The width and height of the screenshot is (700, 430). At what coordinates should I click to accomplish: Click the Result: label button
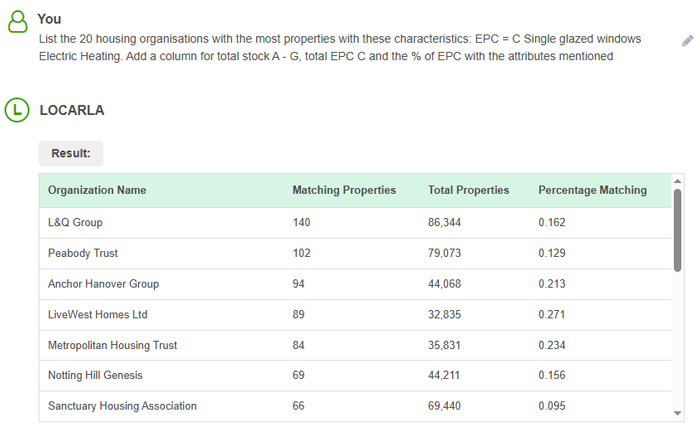click(71, 154)
